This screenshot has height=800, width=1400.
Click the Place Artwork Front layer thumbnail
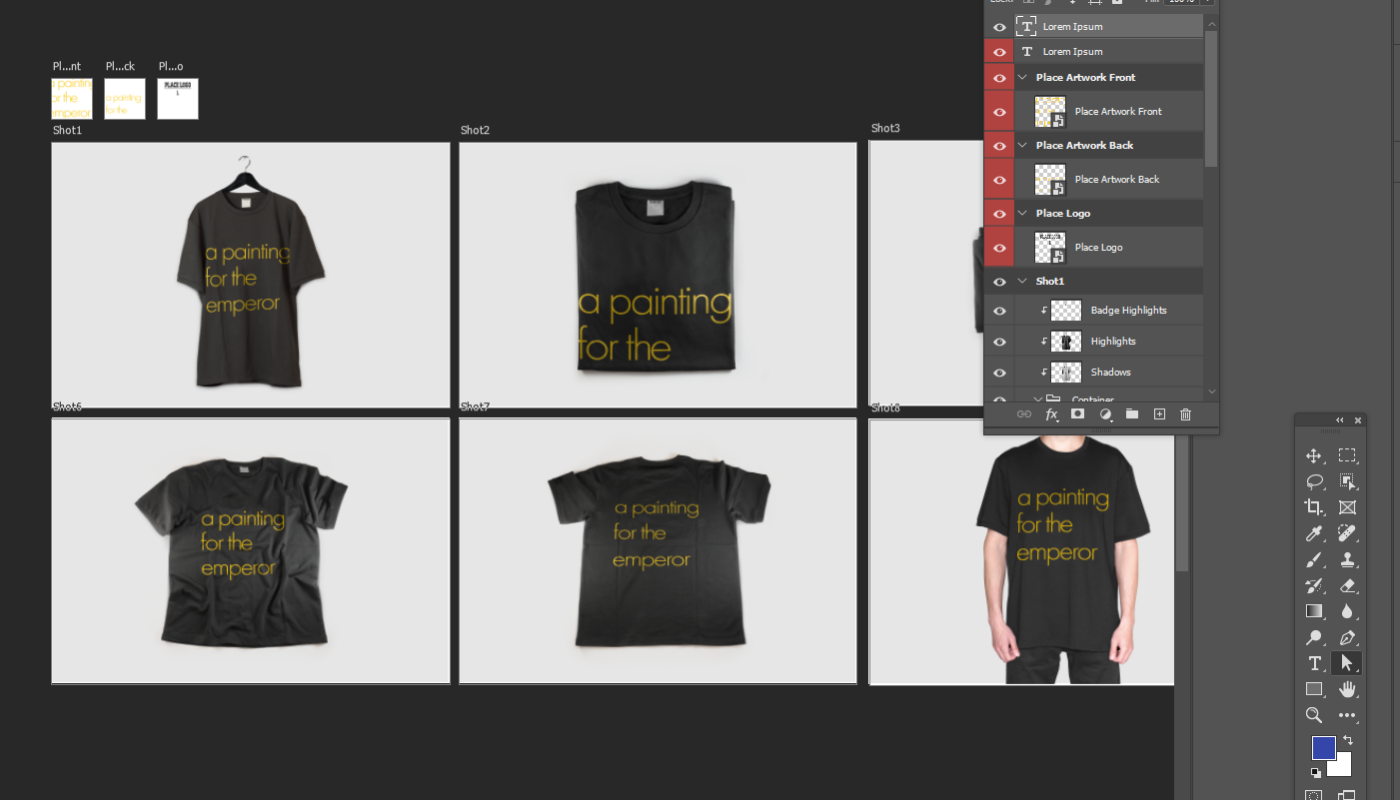point(1050,111)
